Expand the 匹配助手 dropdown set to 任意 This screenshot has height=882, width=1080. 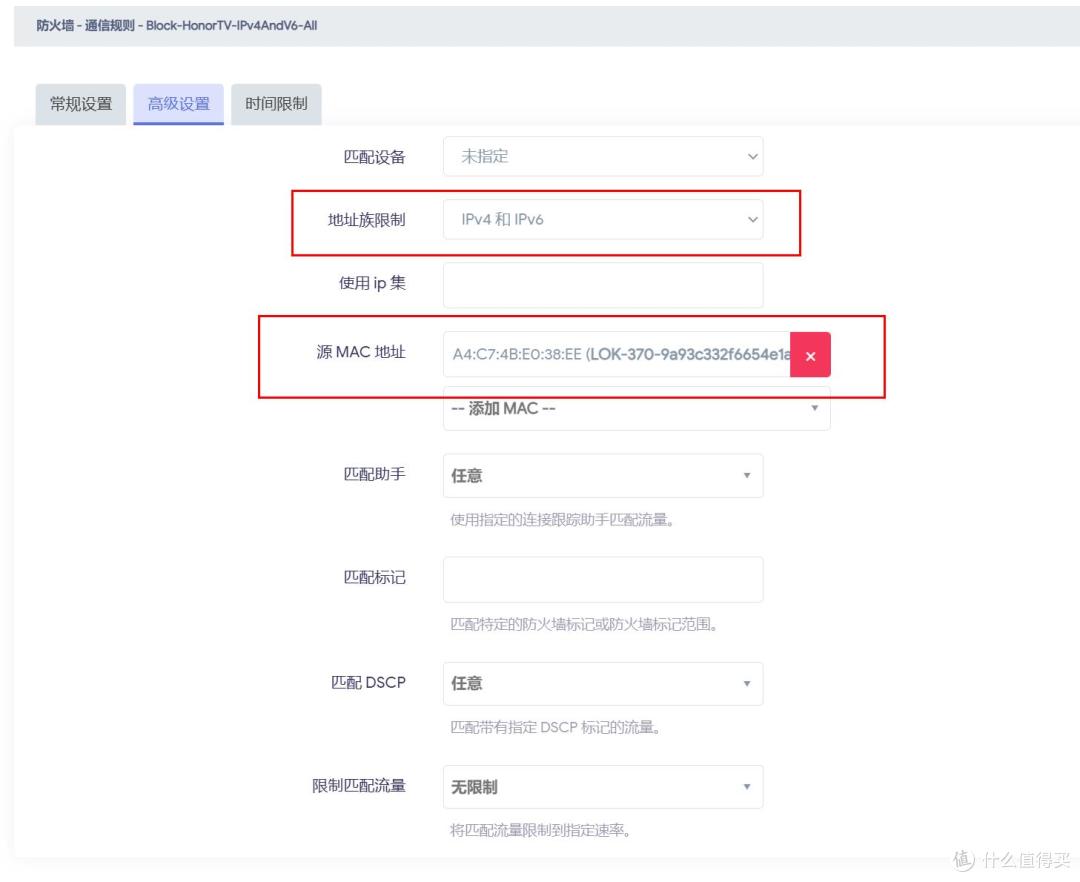[603, 476]
